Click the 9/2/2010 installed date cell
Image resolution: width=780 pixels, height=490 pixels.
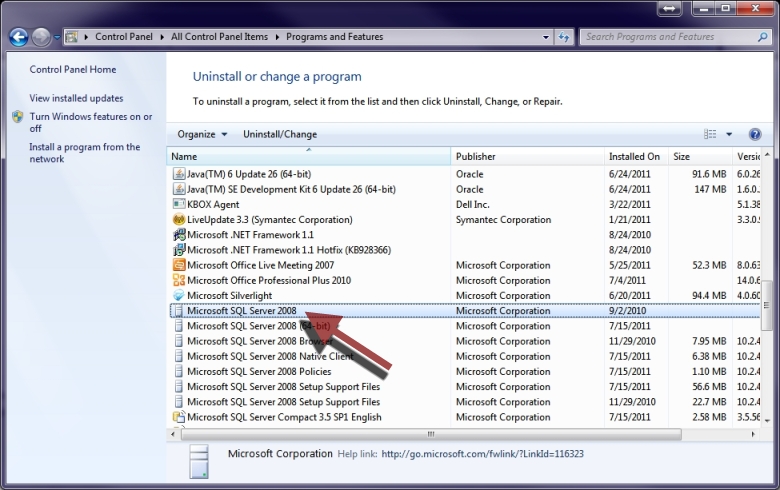tap(627, 311)
